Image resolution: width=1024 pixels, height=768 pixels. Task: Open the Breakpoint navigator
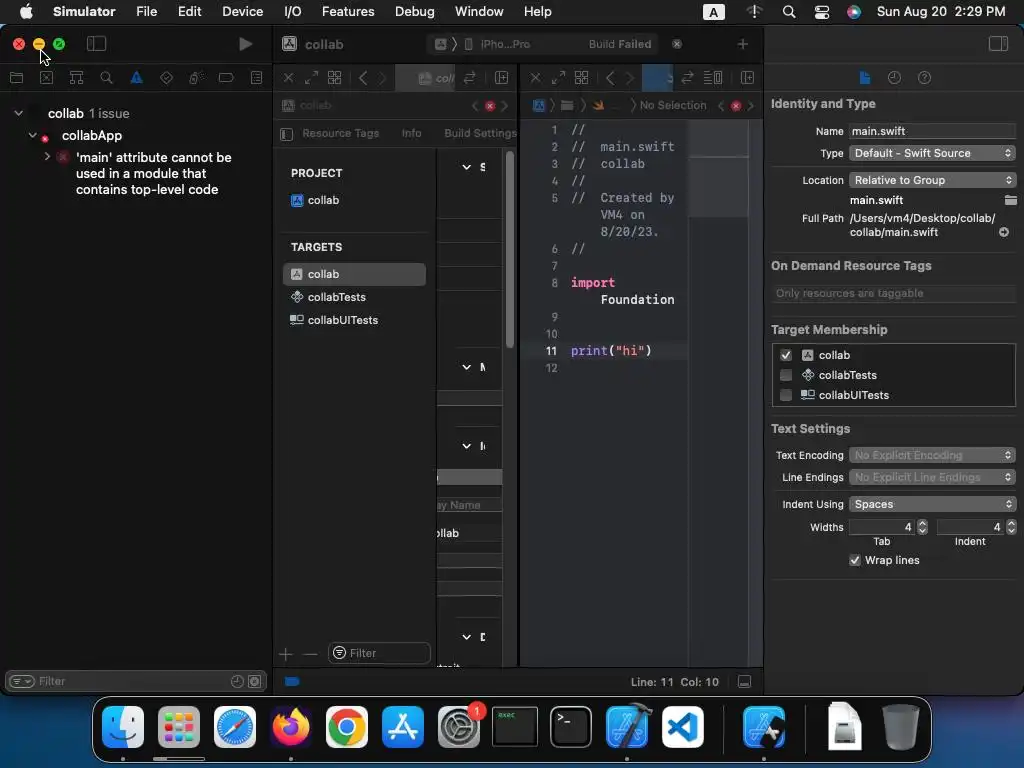pos(226,78)
